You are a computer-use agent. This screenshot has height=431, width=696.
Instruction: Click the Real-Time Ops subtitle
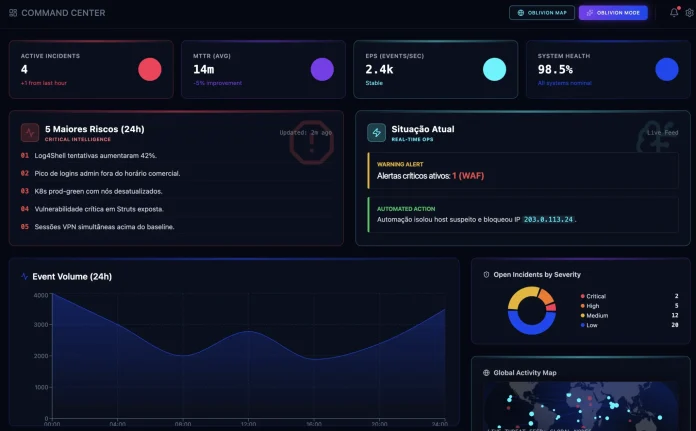tap(412, 139)
